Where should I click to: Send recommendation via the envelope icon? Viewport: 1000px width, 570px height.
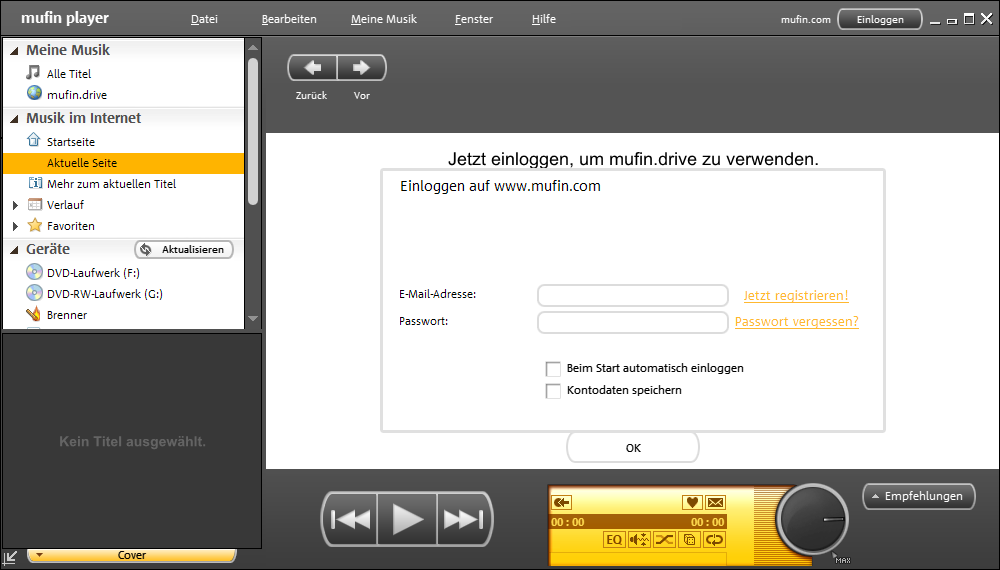coord(716,502)
